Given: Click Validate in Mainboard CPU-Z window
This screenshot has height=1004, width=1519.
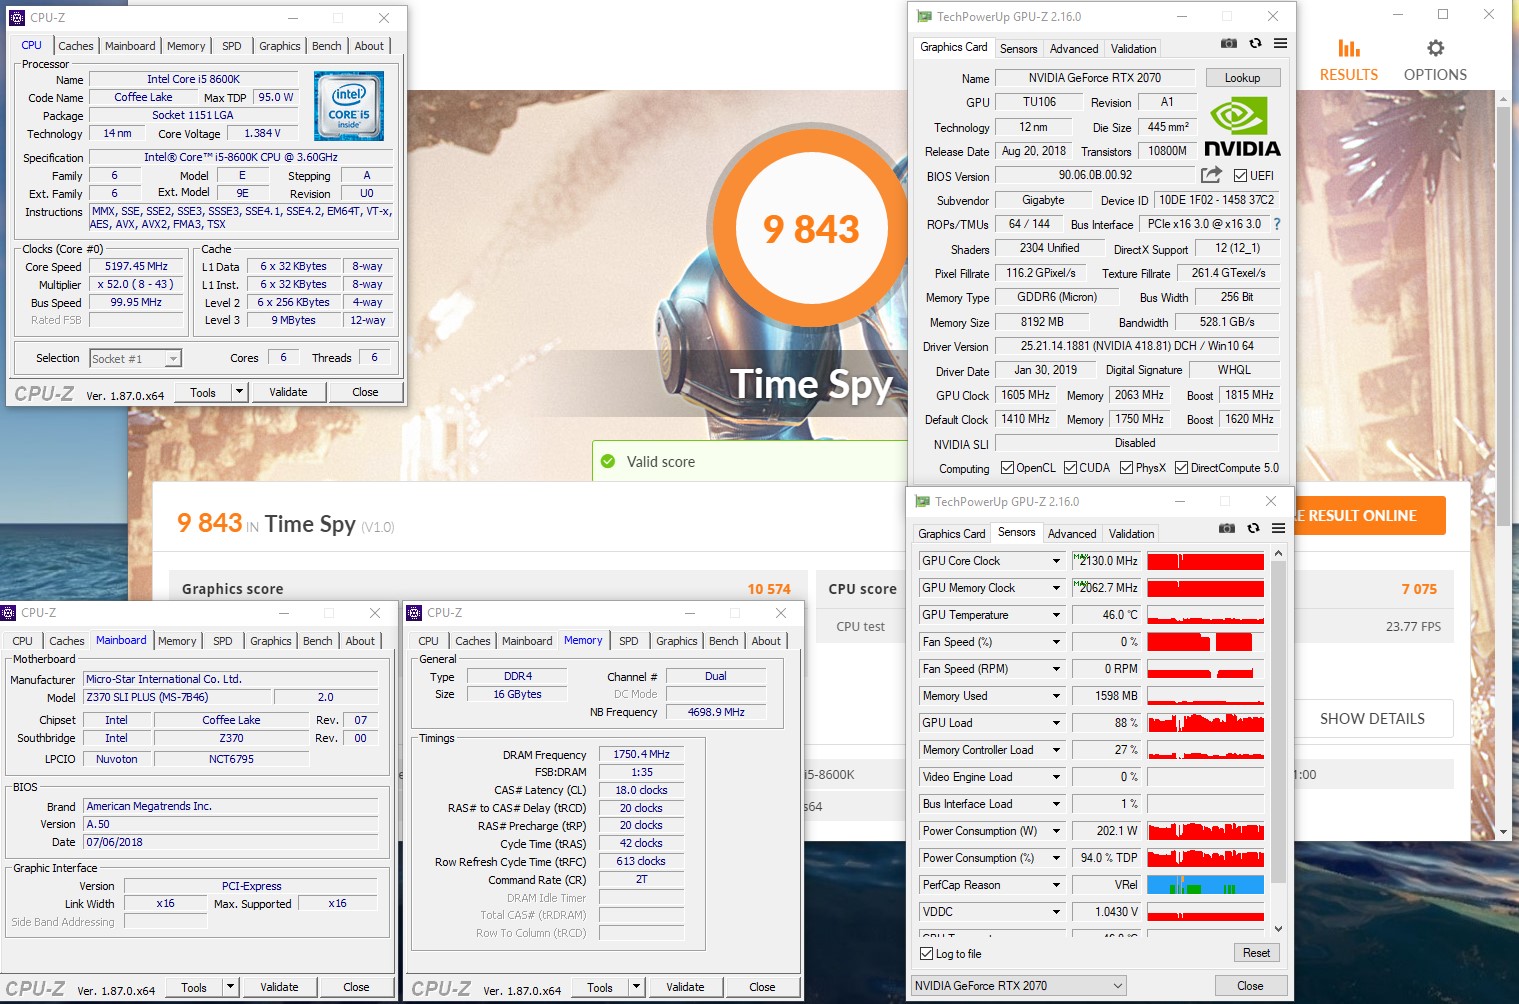Looking at the screenshot, I should [x=279, y=987].
